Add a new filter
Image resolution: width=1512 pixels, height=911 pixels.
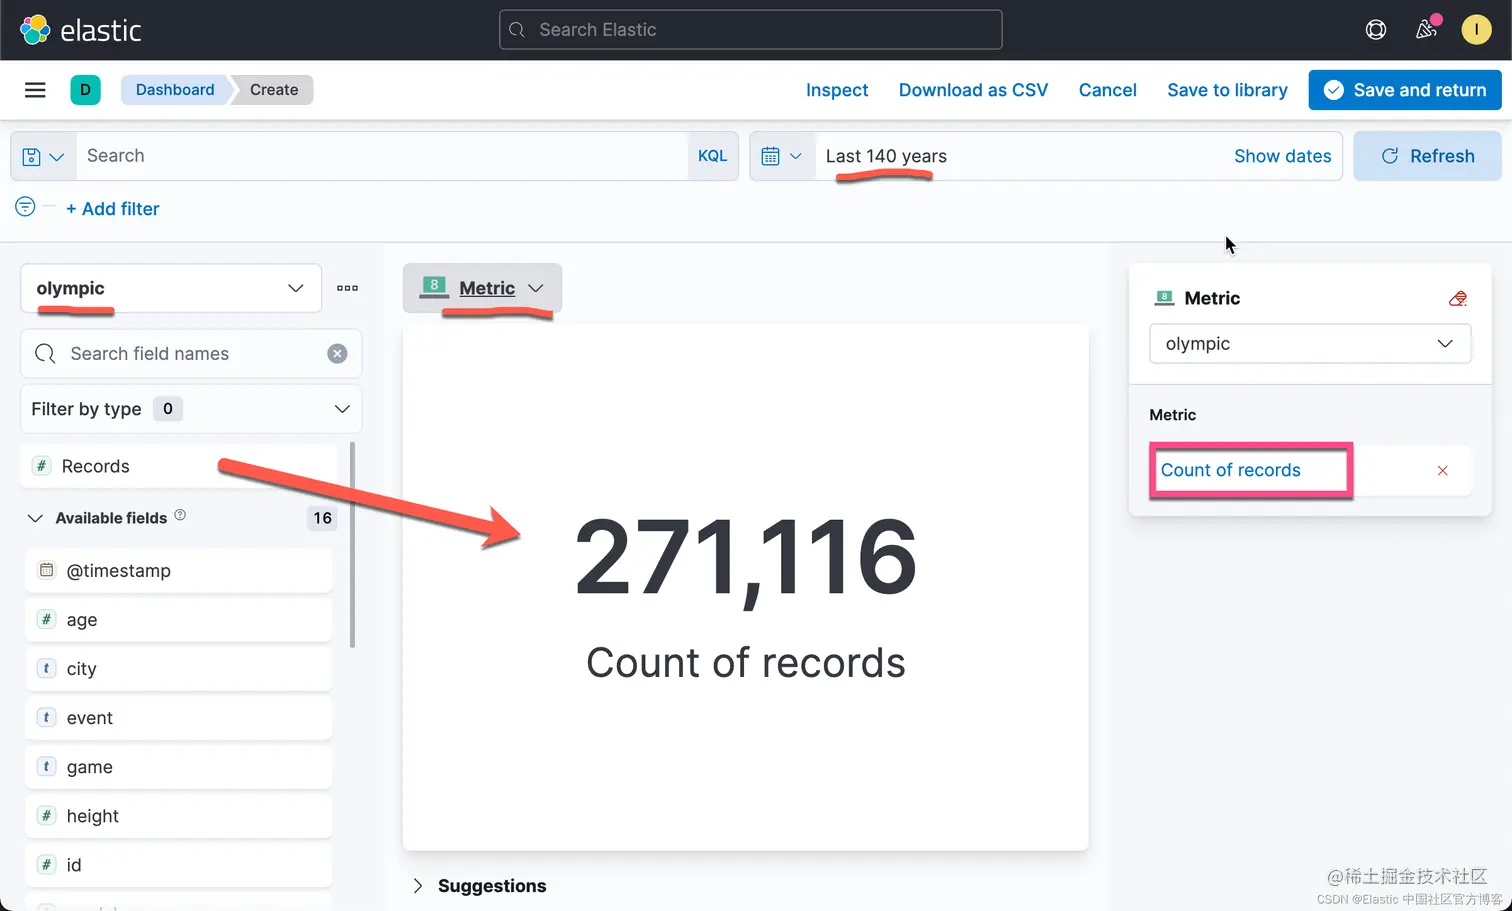(x=113, y=209)
